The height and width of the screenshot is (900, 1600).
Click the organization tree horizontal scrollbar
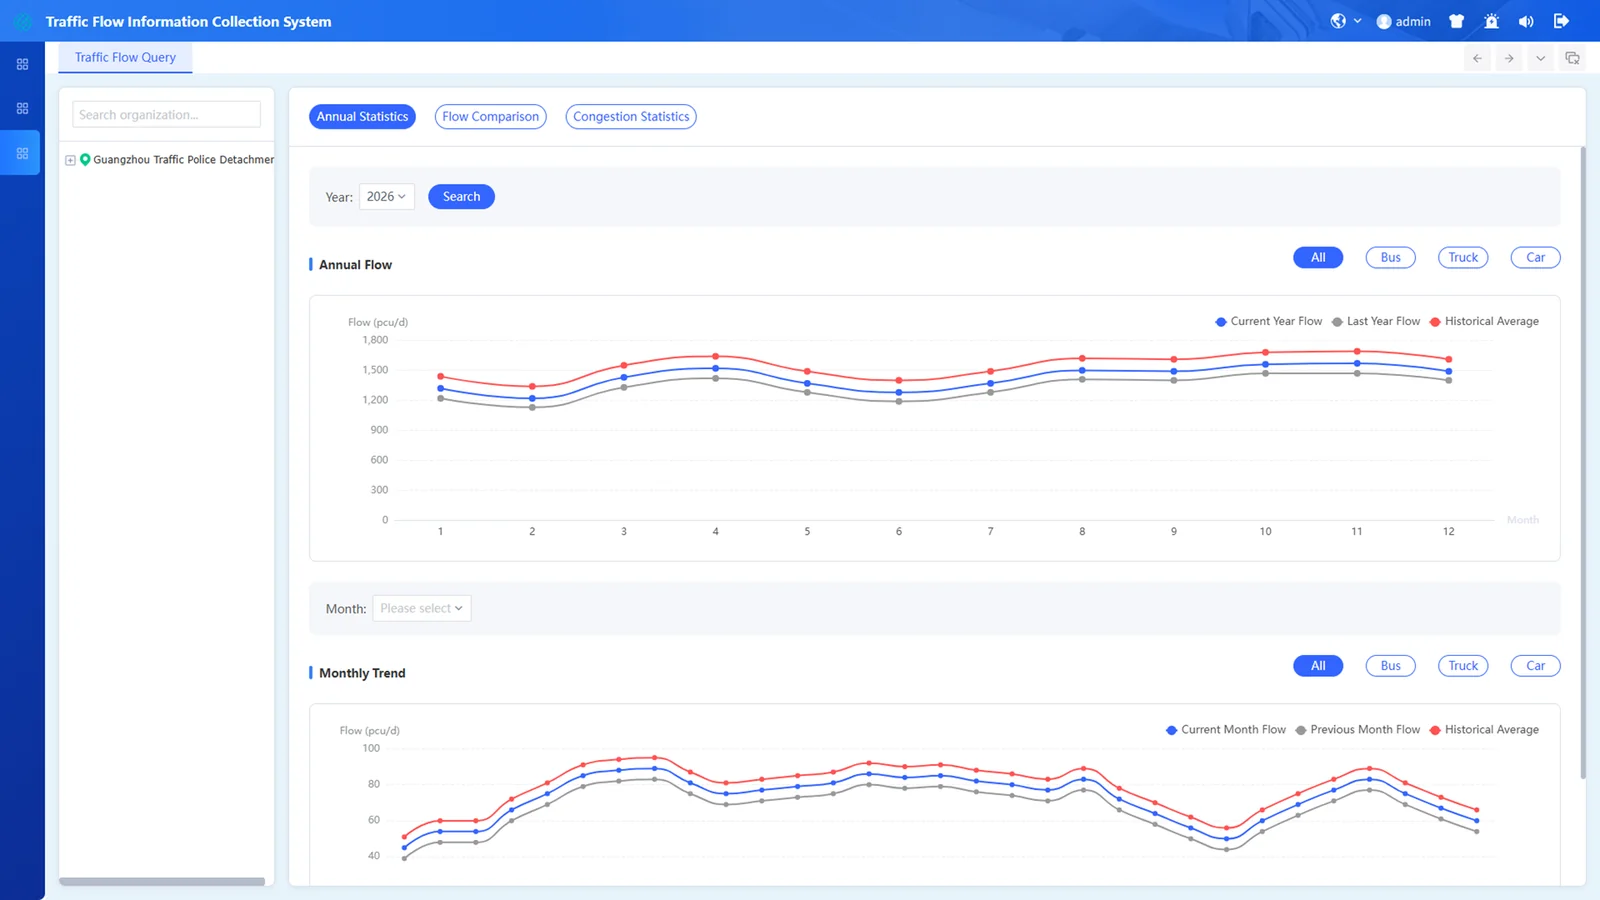pyautogui.click(x=162, y=882)
